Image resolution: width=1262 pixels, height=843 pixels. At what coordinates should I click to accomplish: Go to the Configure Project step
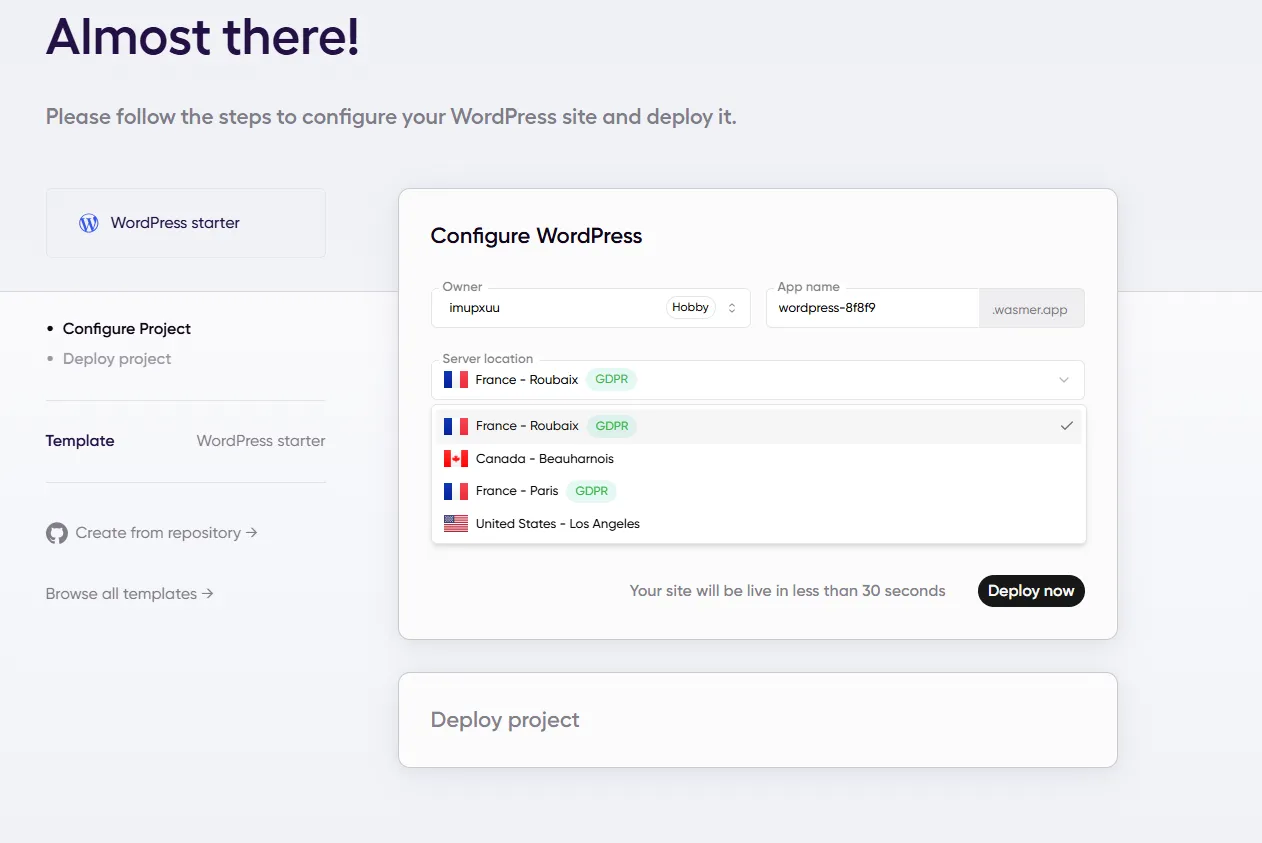pyautogui.click(x=127, y=329)
